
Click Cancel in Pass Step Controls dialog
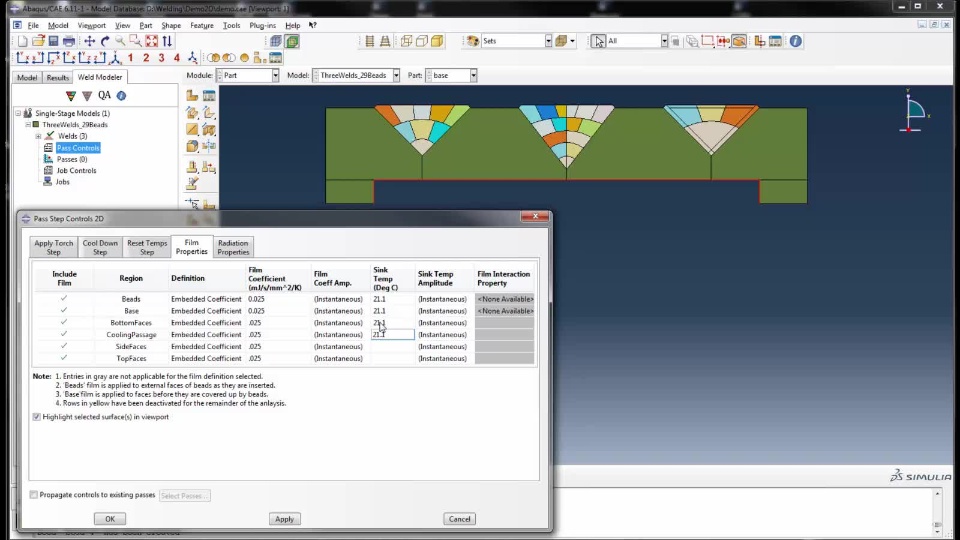459,519
